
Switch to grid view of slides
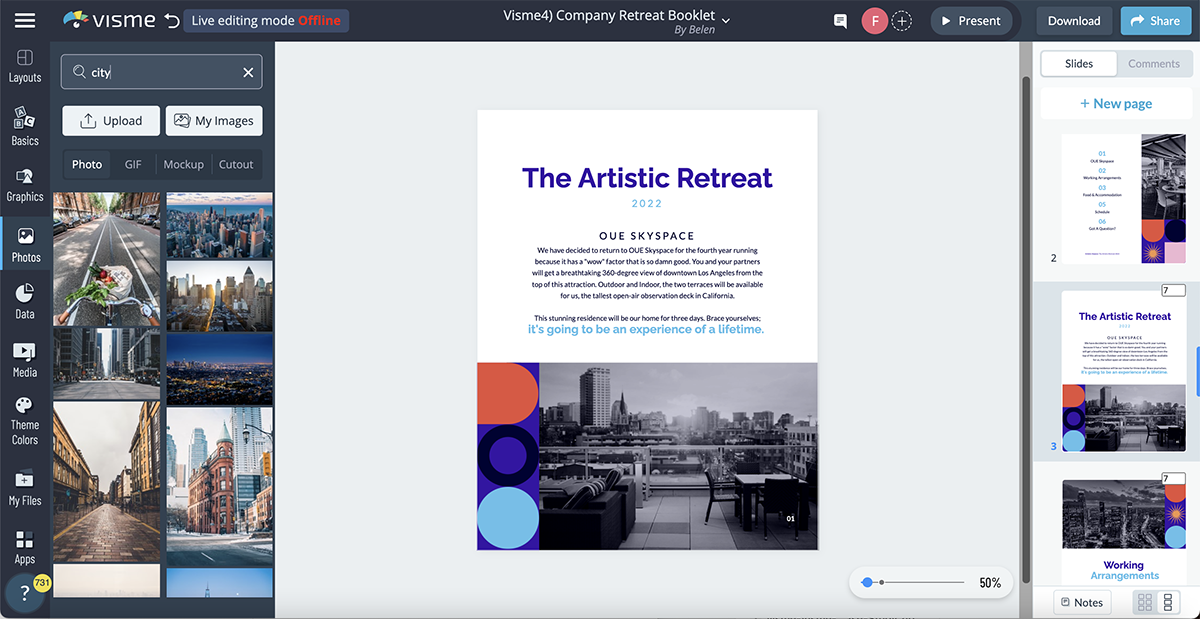point(1145,602)
